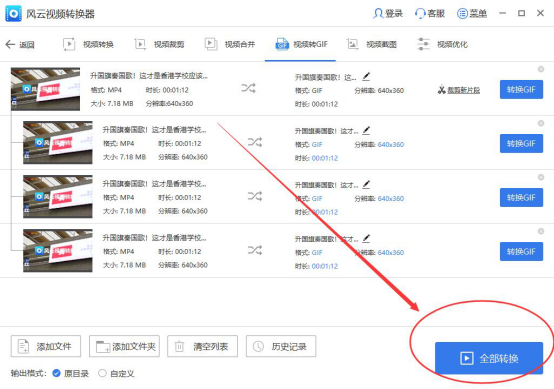Select the 原目录 radio option
This screenshot has width=554, height=389.
71,373
